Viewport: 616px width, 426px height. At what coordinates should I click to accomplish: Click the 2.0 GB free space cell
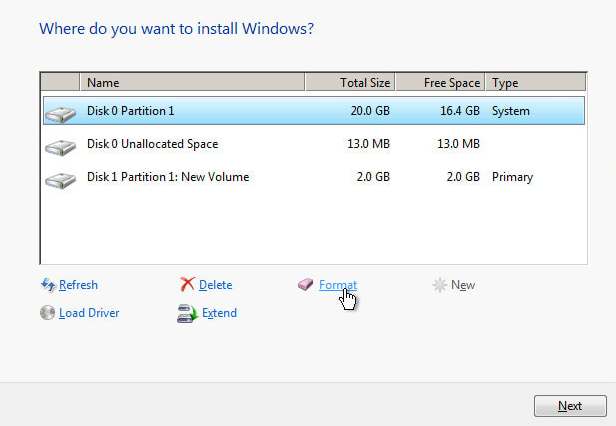coord(463,177)
